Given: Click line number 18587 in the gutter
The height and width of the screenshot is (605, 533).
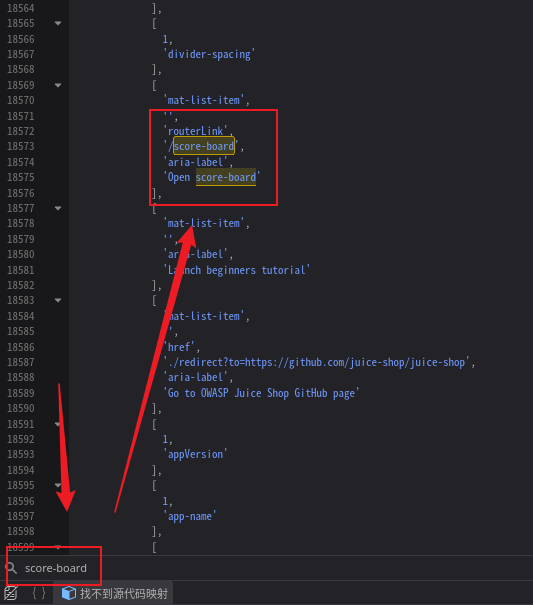Looking at the screenshot, I should [x=21, y=362].
